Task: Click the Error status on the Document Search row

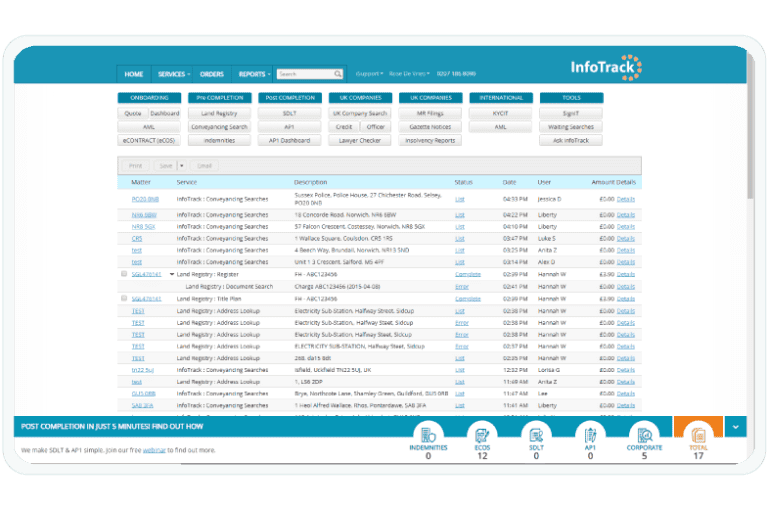Action: 462,287
